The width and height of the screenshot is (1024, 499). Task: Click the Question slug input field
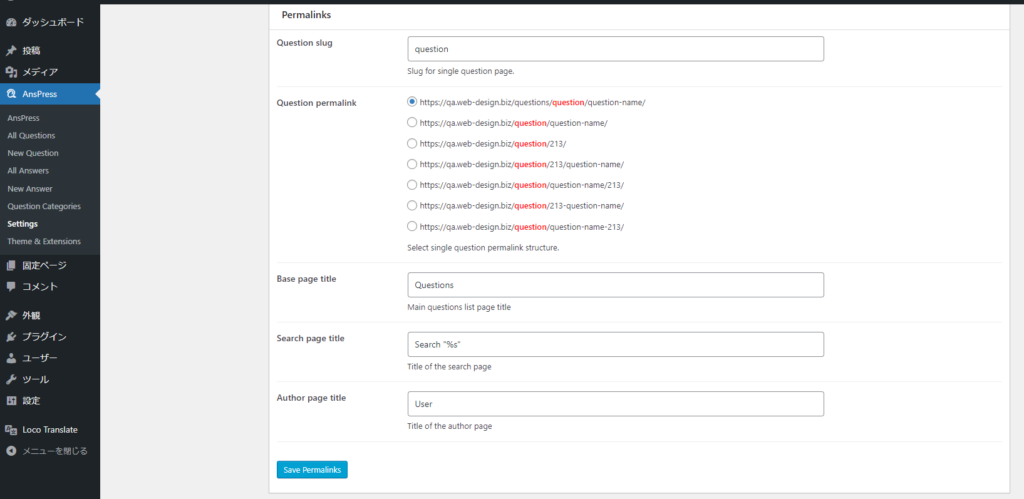[x=615, y=49]
